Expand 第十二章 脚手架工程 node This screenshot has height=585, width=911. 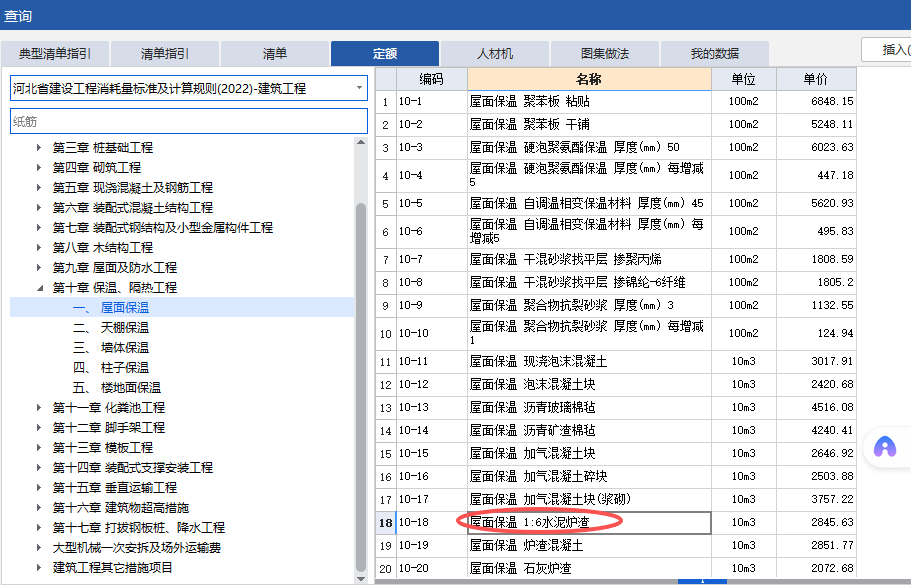39,428
